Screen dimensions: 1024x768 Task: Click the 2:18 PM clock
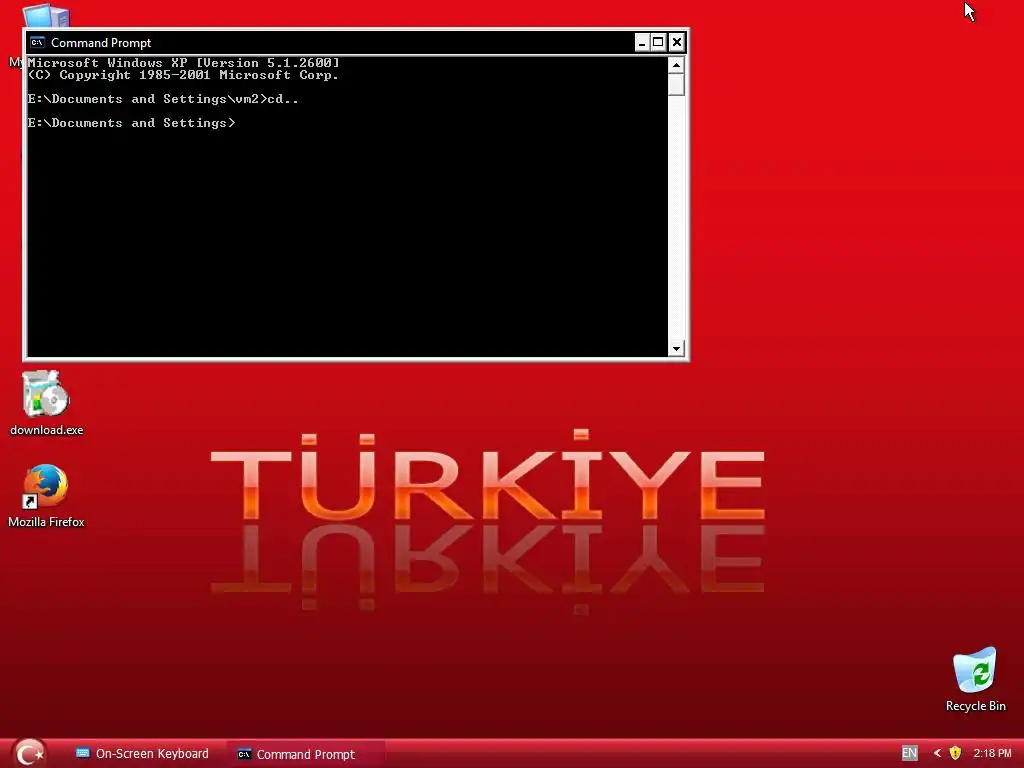pos(992,753)
